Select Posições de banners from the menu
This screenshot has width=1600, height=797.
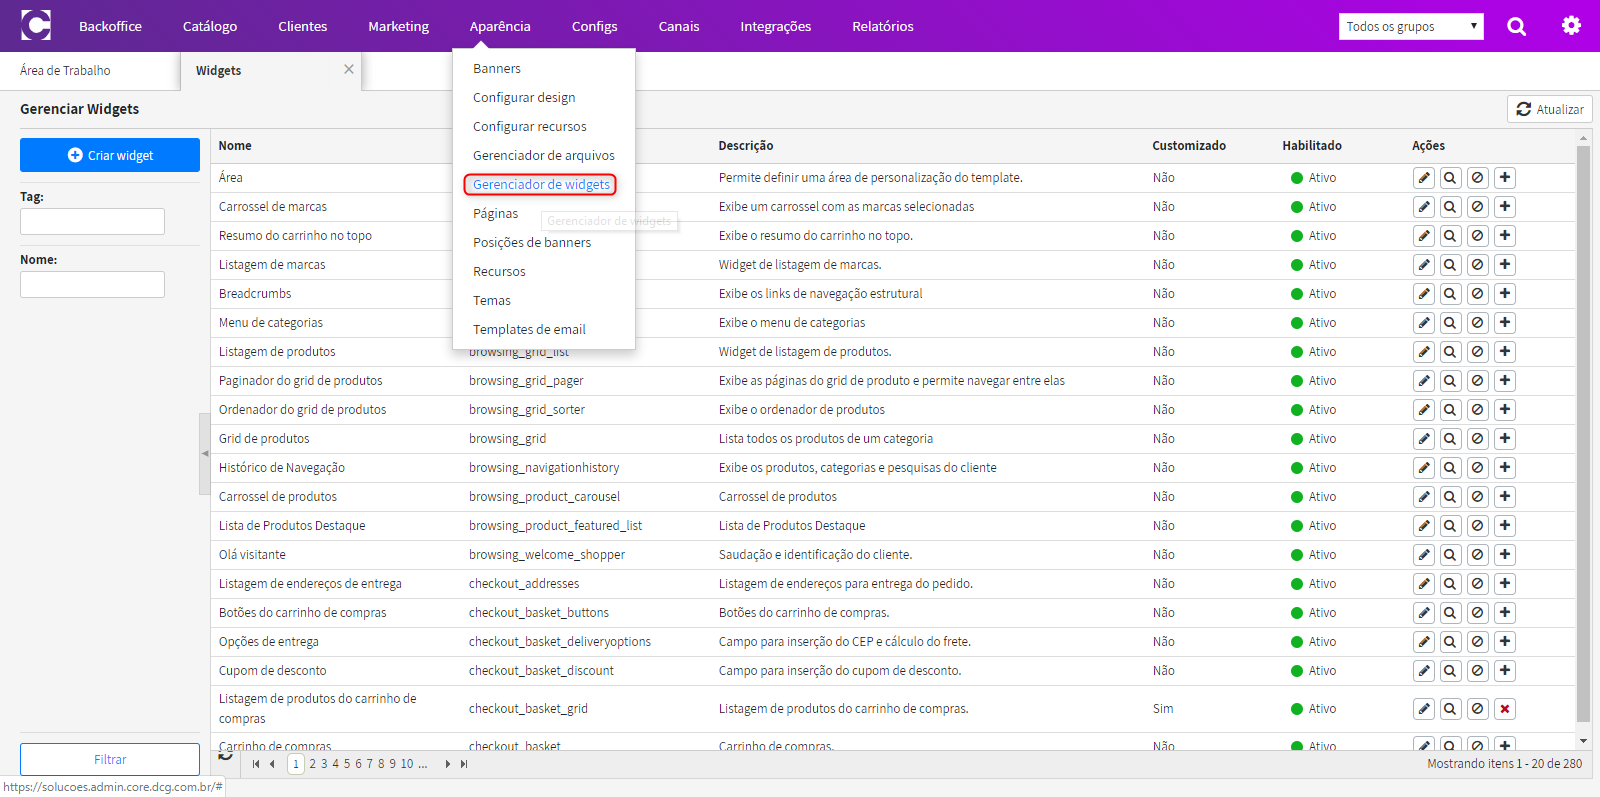point(532,243)
